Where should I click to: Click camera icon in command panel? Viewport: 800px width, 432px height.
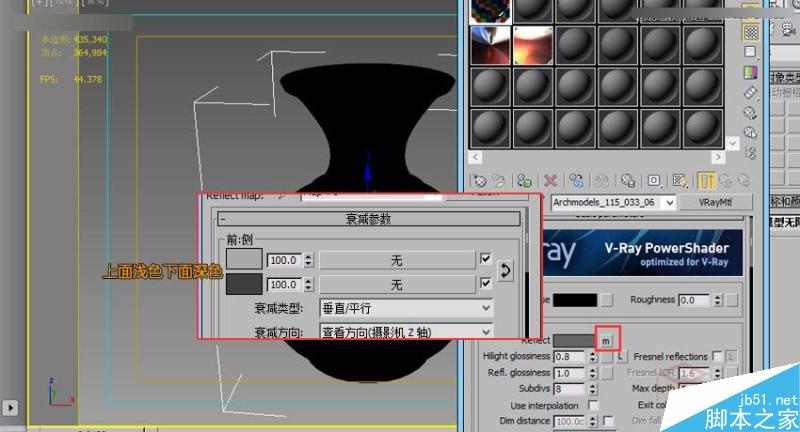[x=788, y=32]
